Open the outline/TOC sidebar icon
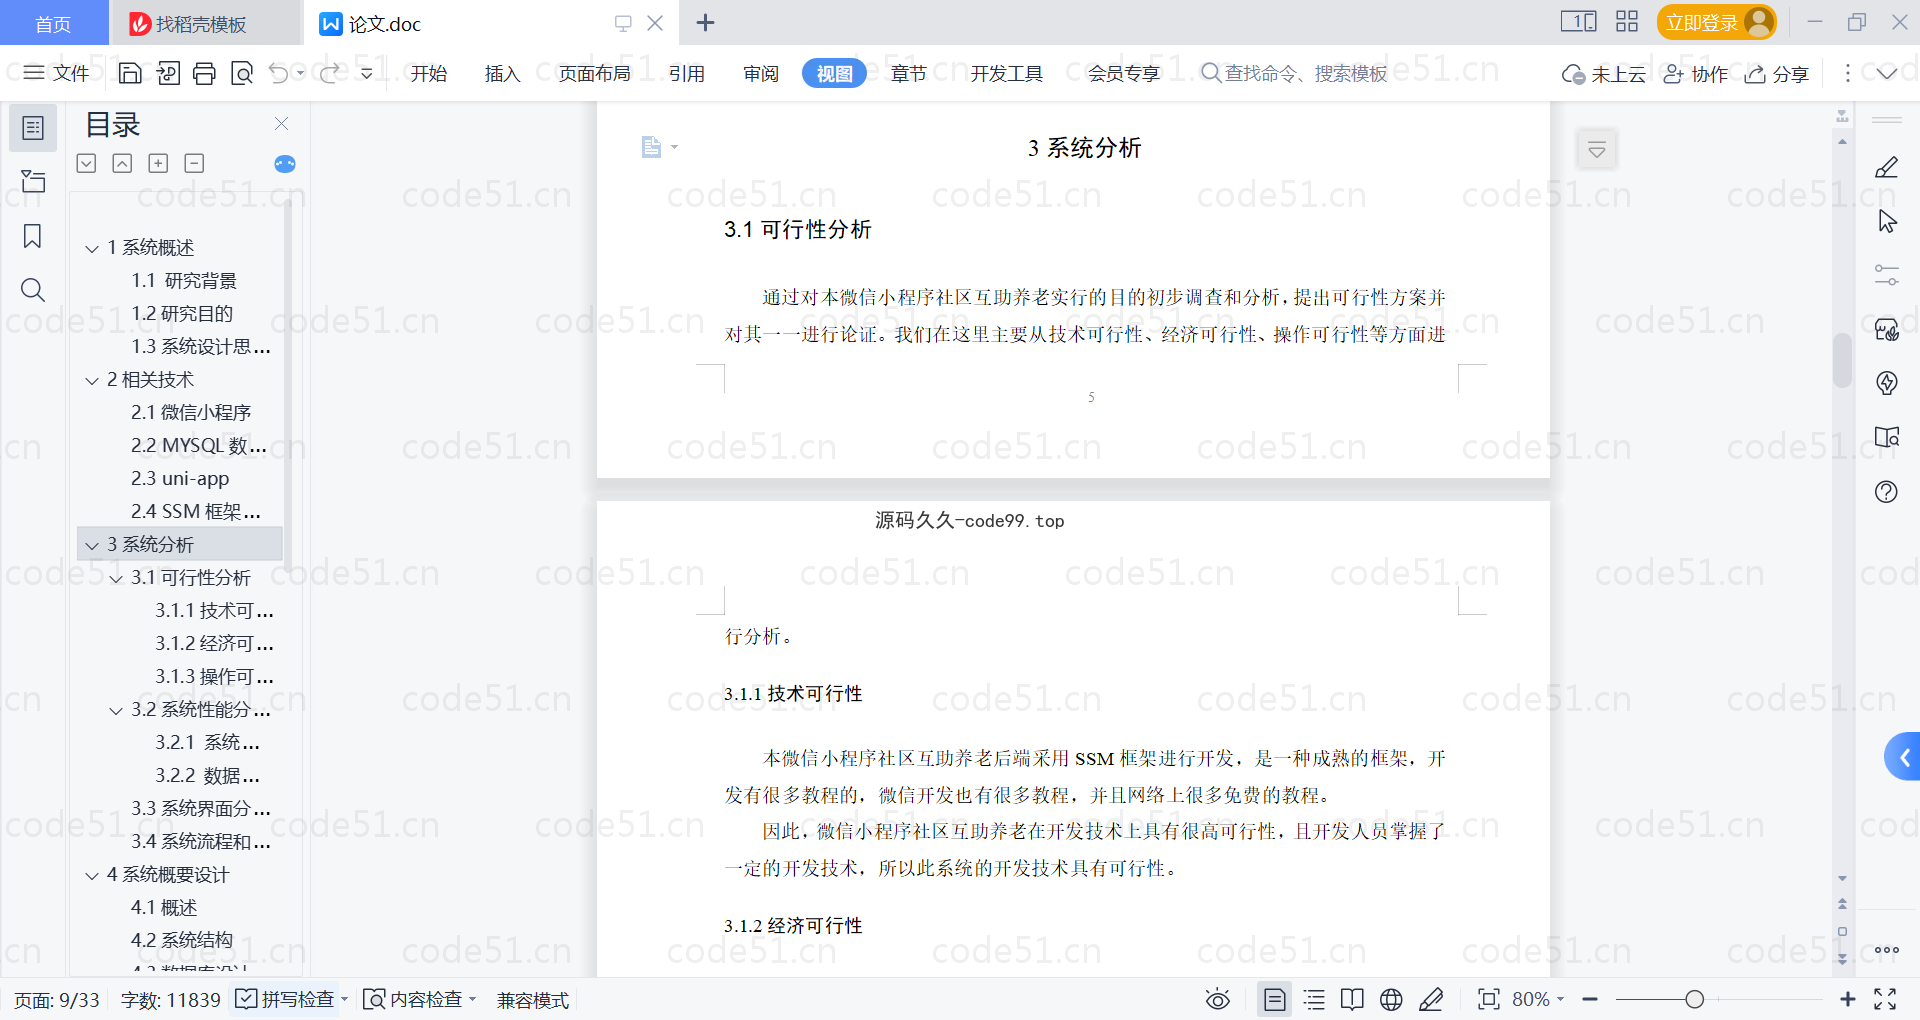1920x1020 pixels. point(33,128)
